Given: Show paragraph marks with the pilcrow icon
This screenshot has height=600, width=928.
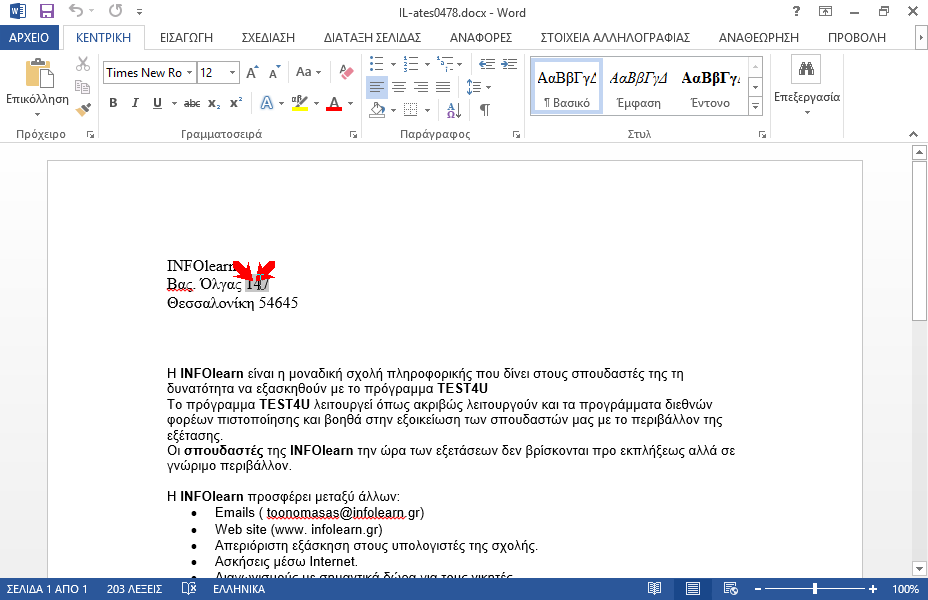Looking at the screenshot, I should pos(485,109).
